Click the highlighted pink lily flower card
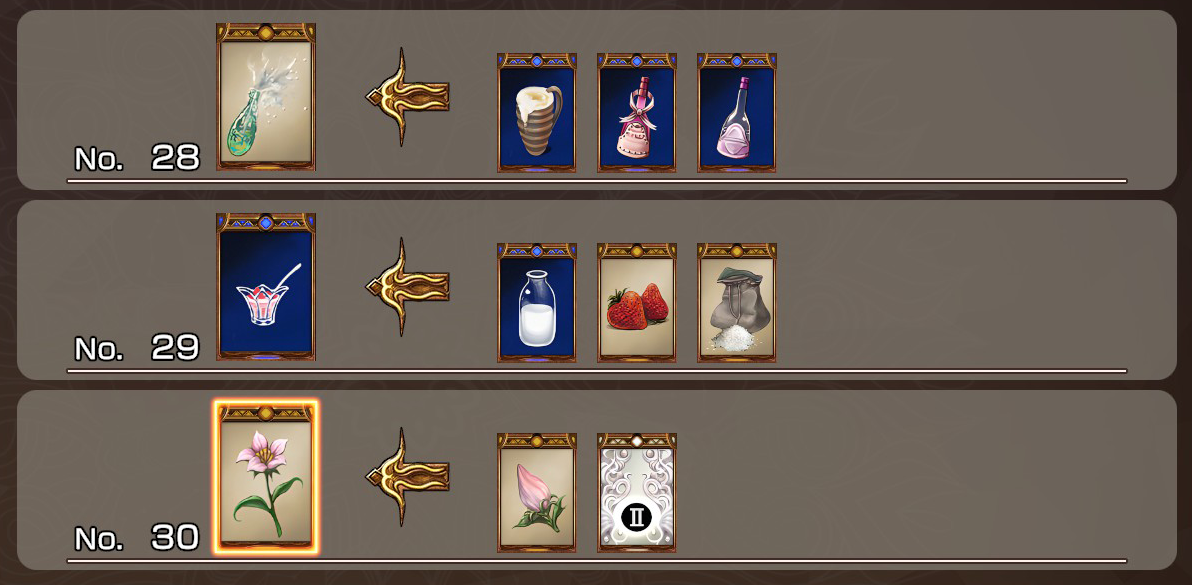The height and width of the screenshot is (585, 1192). [266, 476]
